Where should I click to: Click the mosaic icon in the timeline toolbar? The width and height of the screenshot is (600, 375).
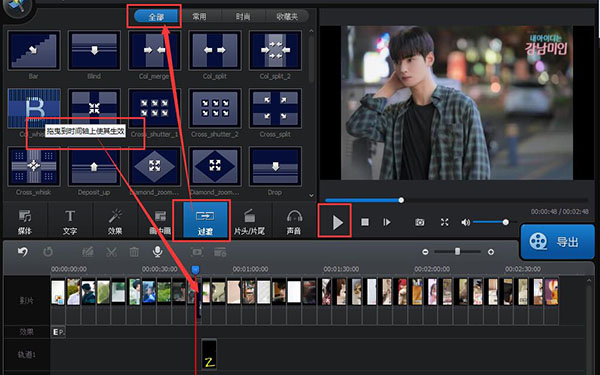coord(220,251)
